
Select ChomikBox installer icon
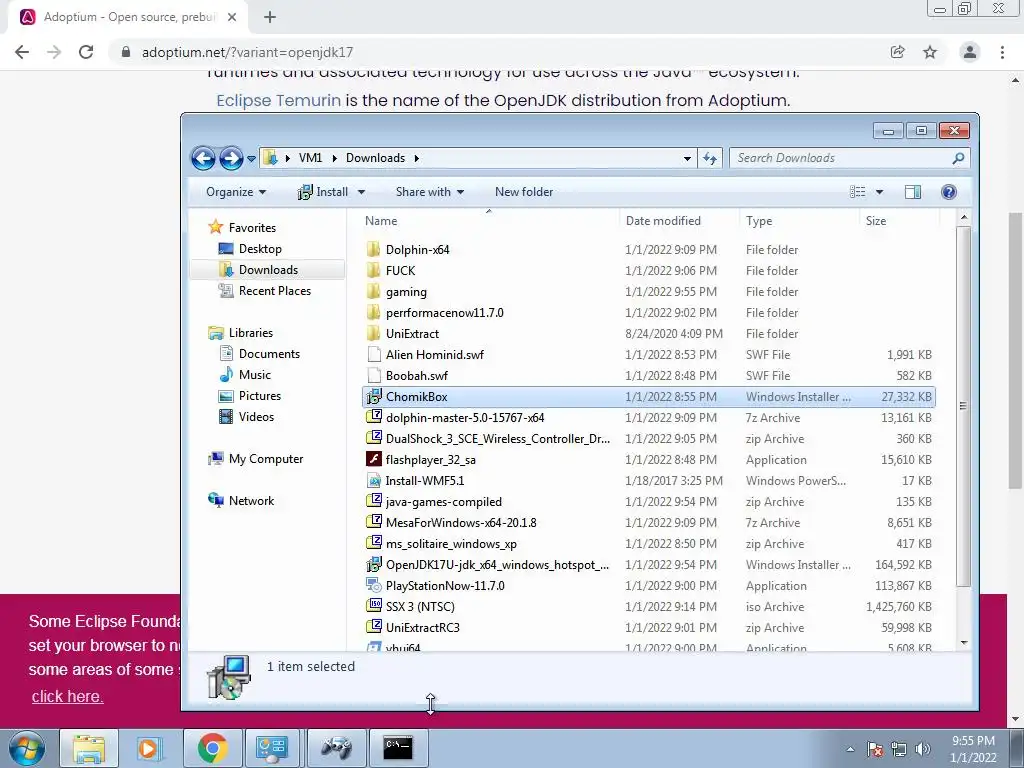point(374,396)
